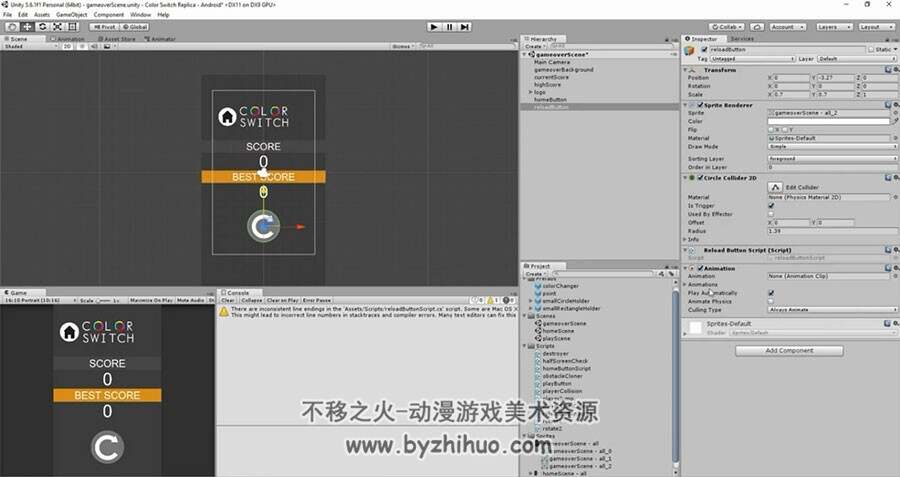The image size is (900, 477).
Task: Toggle Maximize On Play in Game view
Action: point(151,300)
